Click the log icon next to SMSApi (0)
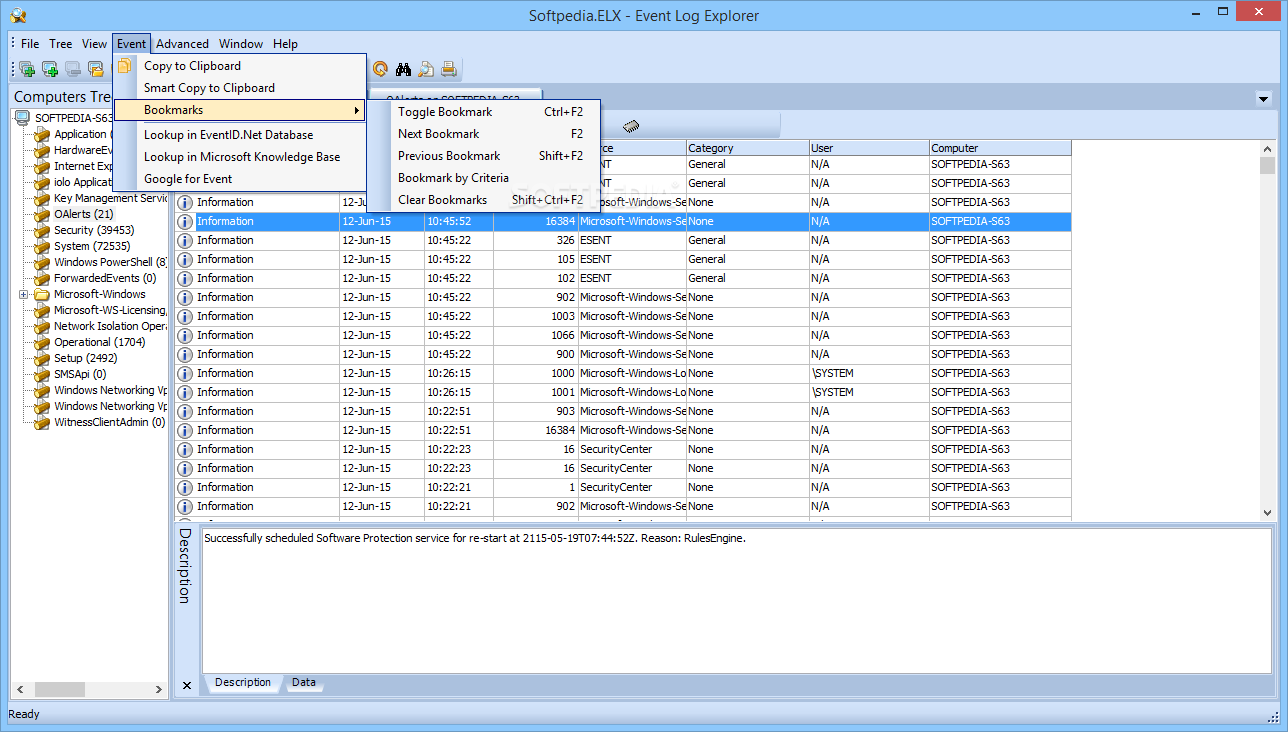 [41, 374]
